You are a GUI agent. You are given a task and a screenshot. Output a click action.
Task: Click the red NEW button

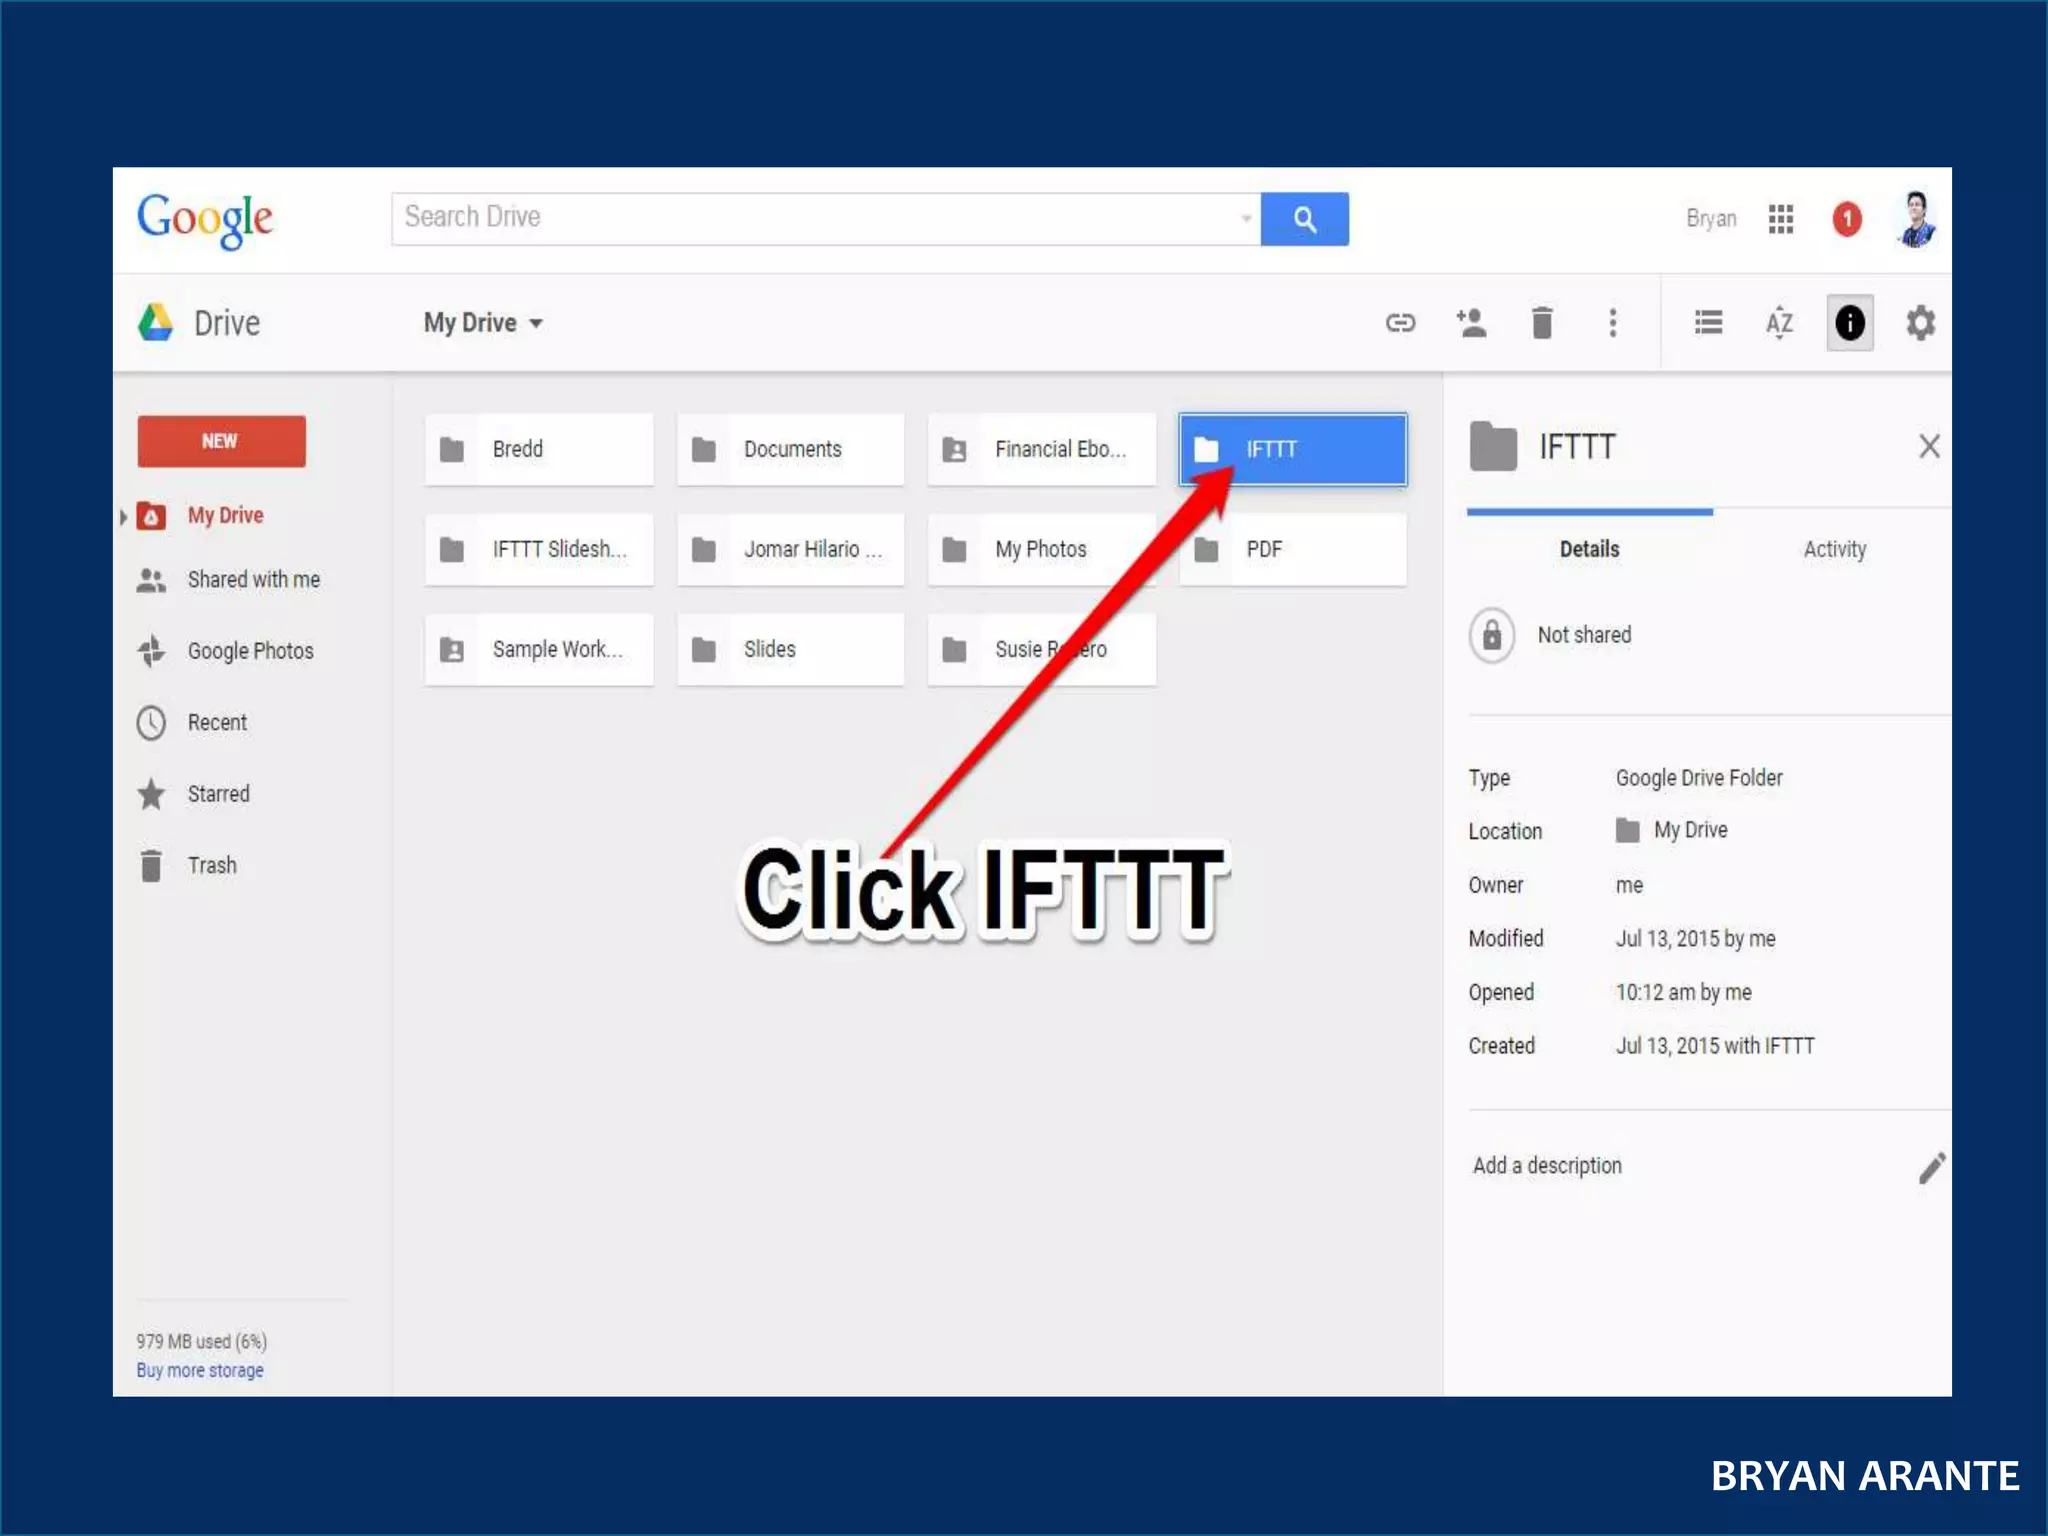pyautogui.click(x=221, y=441)
